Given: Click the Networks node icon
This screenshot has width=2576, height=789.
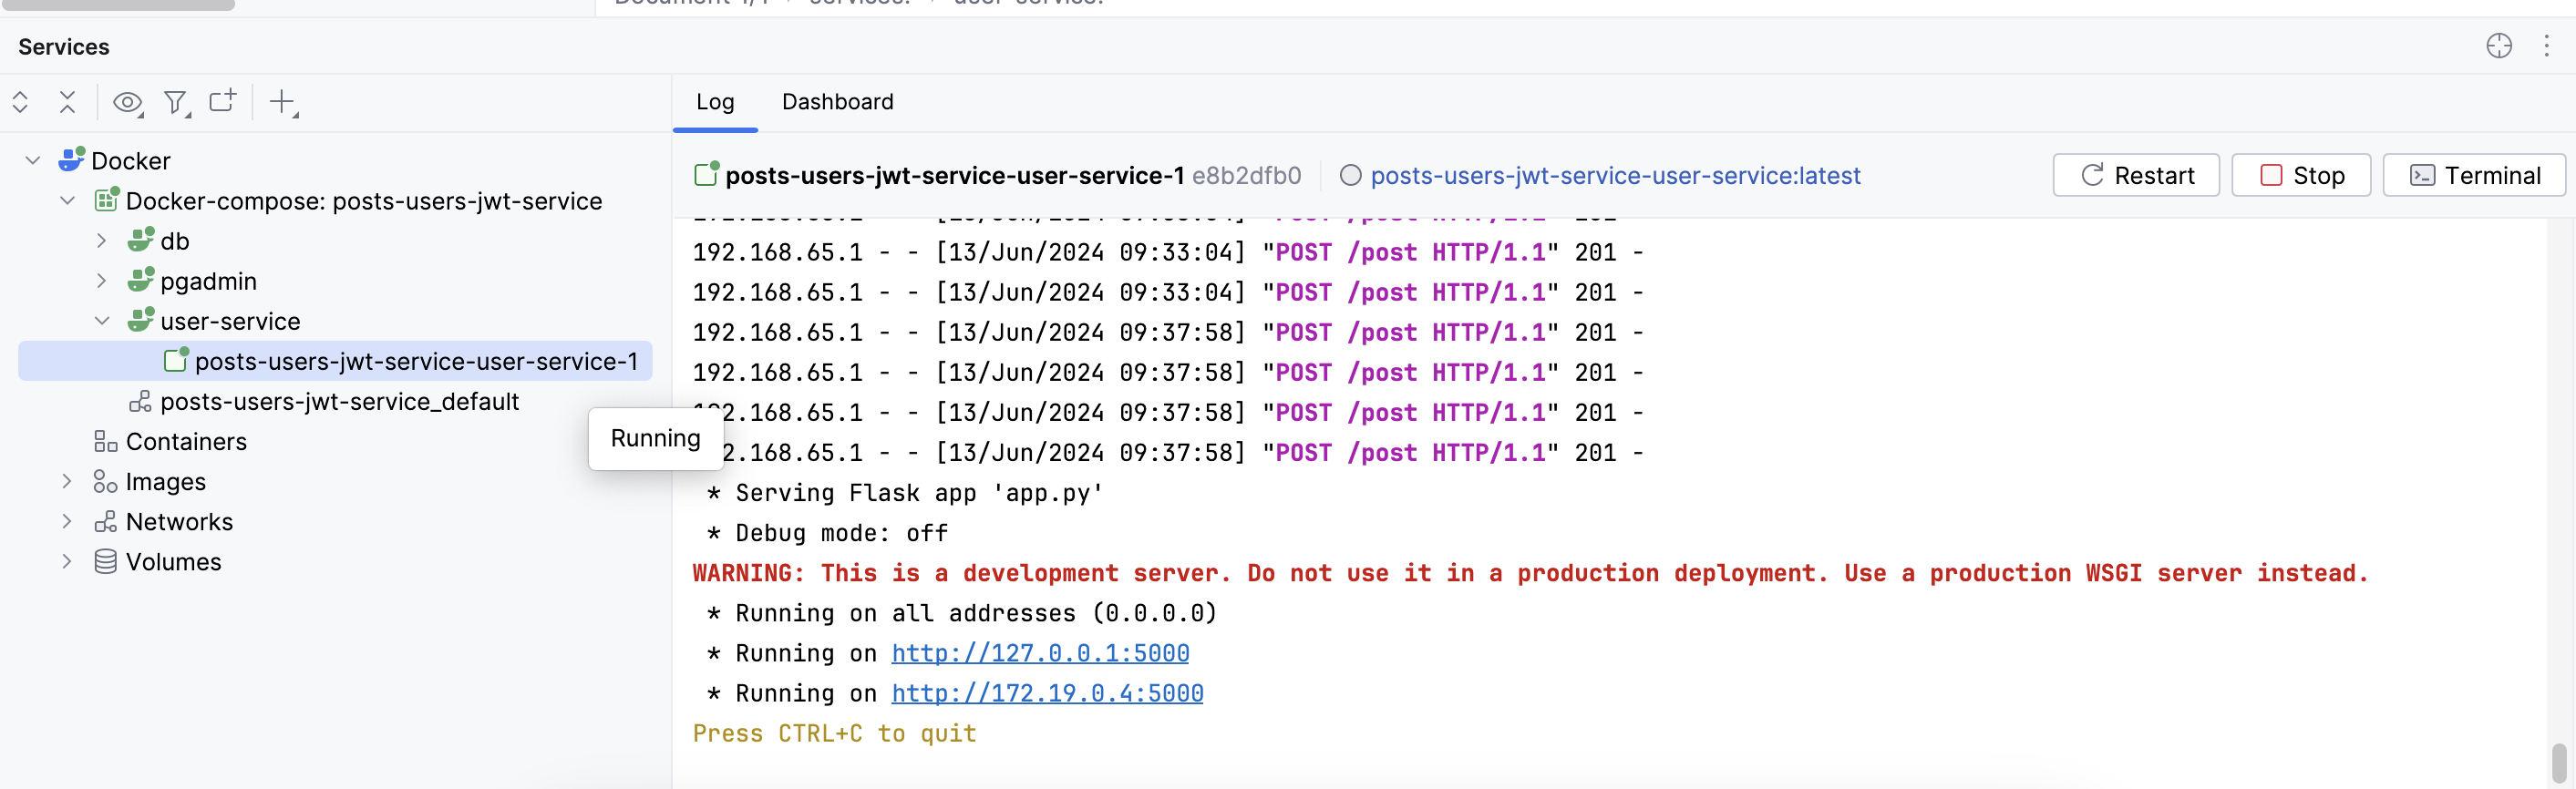Looking at the screenshot, I should (105, 521).
